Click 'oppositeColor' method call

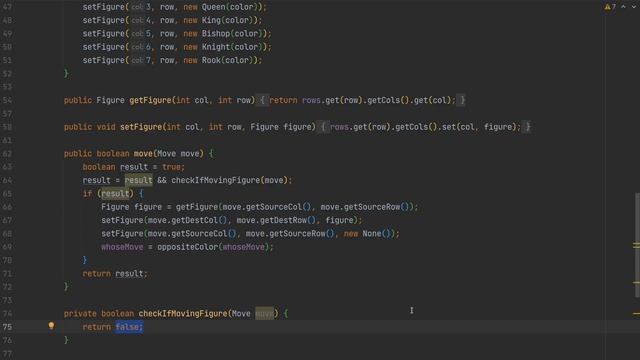click(187, 247)
